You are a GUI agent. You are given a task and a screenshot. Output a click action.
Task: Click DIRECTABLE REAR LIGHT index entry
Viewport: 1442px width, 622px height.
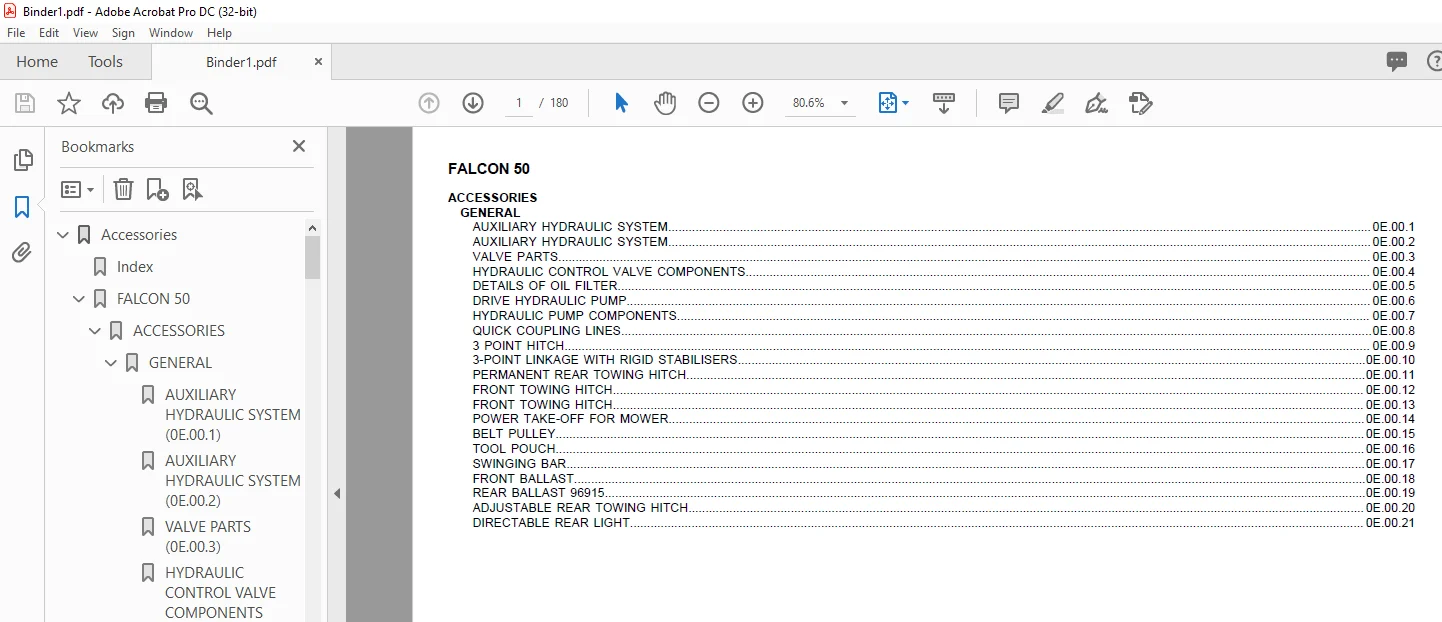551,522
